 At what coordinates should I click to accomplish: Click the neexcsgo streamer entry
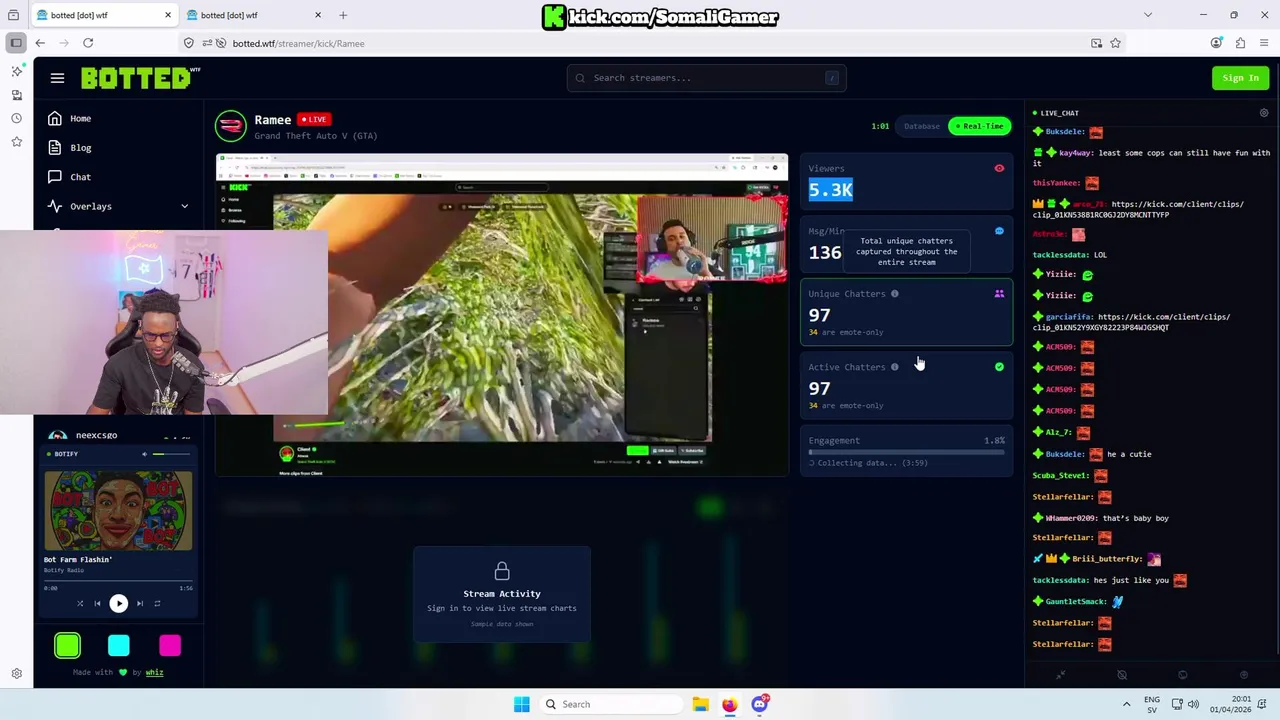coord(118,435)
